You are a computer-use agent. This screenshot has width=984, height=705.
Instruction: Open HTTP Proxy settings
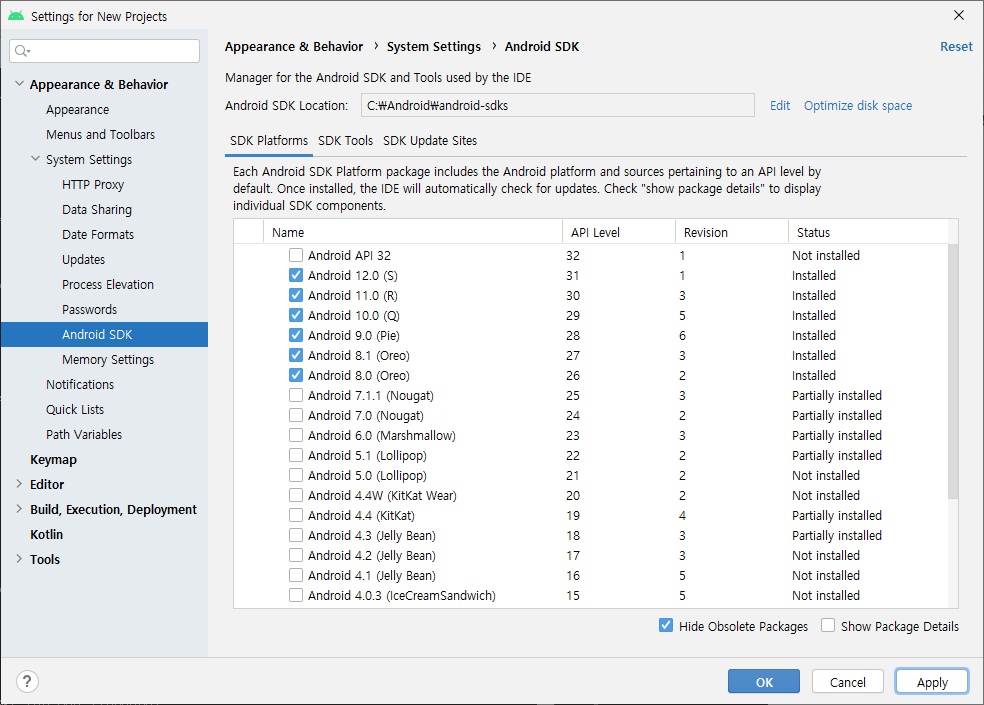point(93,185)
